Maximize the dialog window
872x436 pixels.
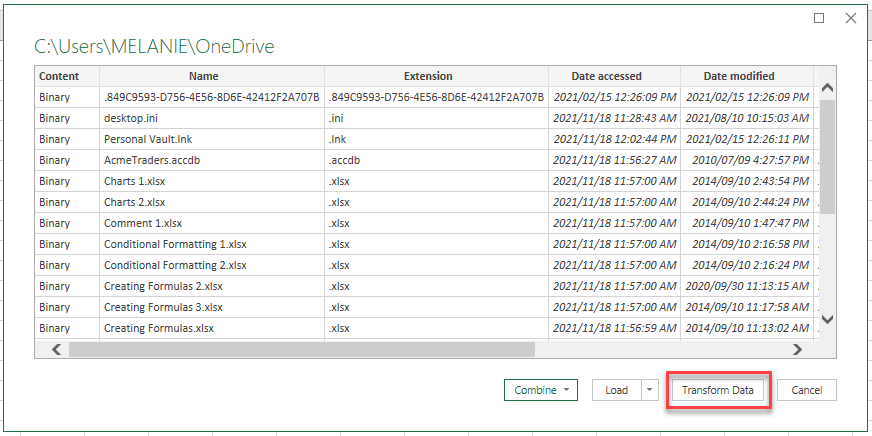(819, 18)
